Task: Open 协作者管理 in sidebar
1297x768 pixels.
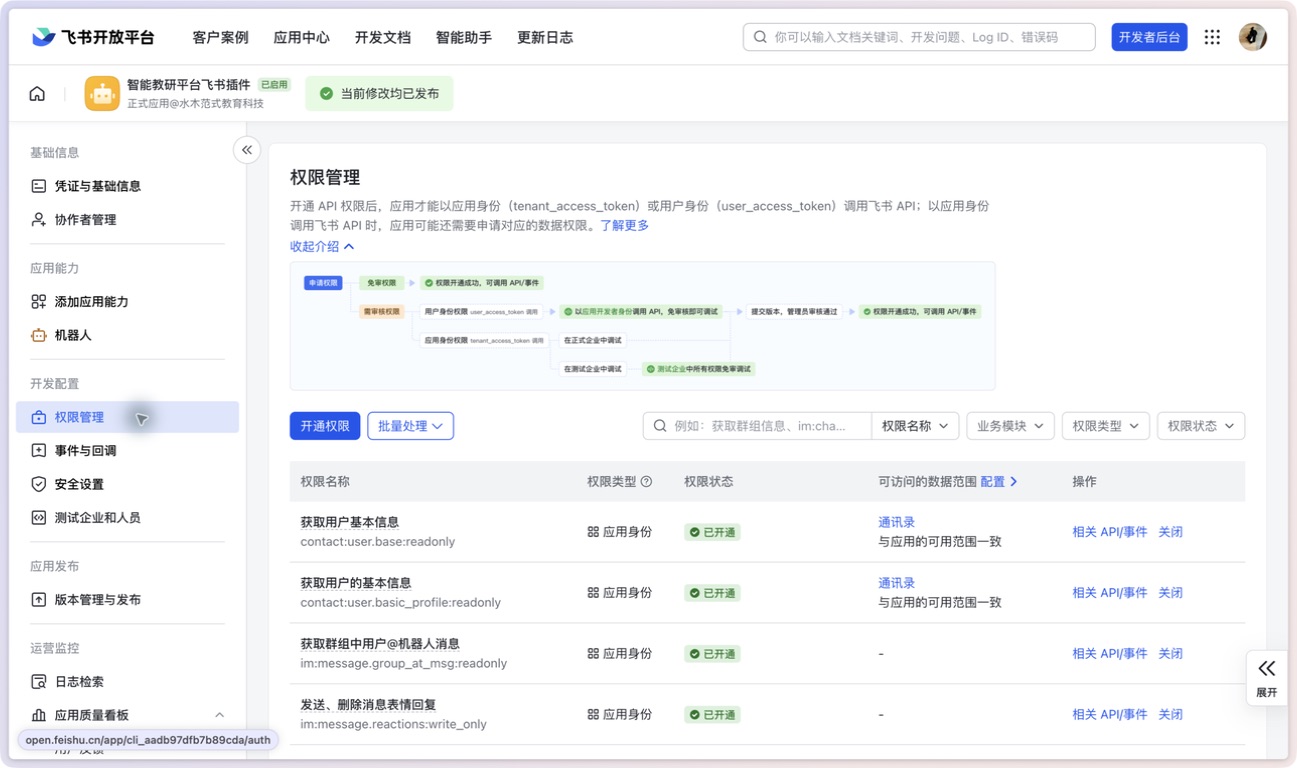Action: (x=127, y=220)
